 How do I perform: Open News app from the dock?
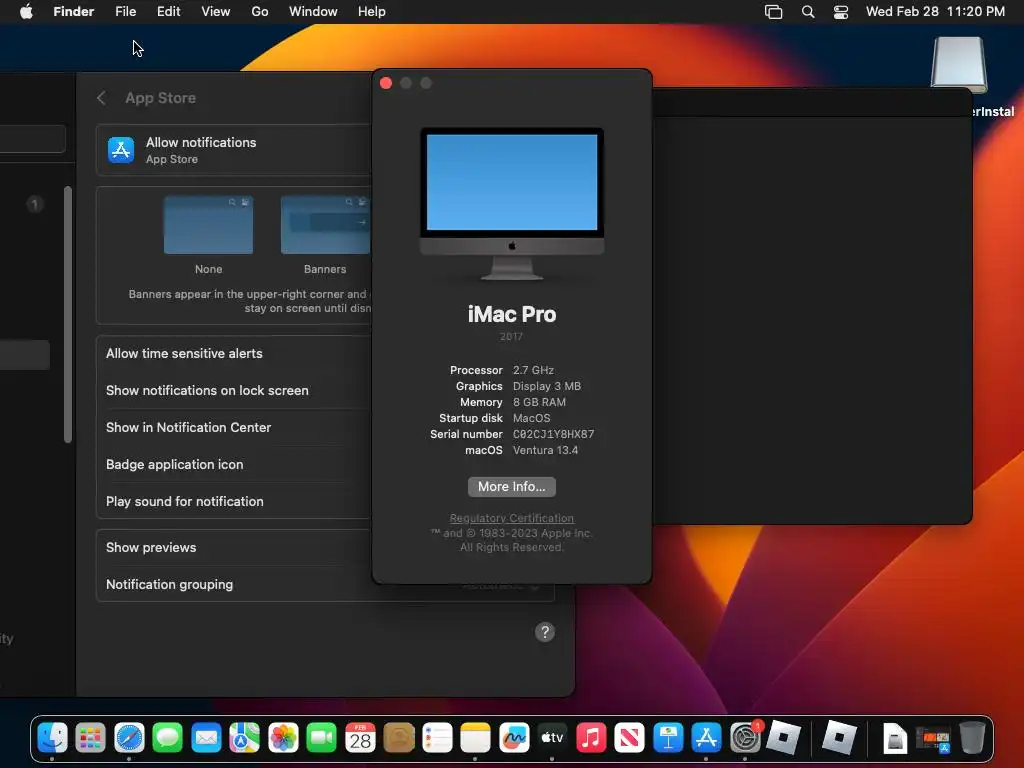(630, 738)
